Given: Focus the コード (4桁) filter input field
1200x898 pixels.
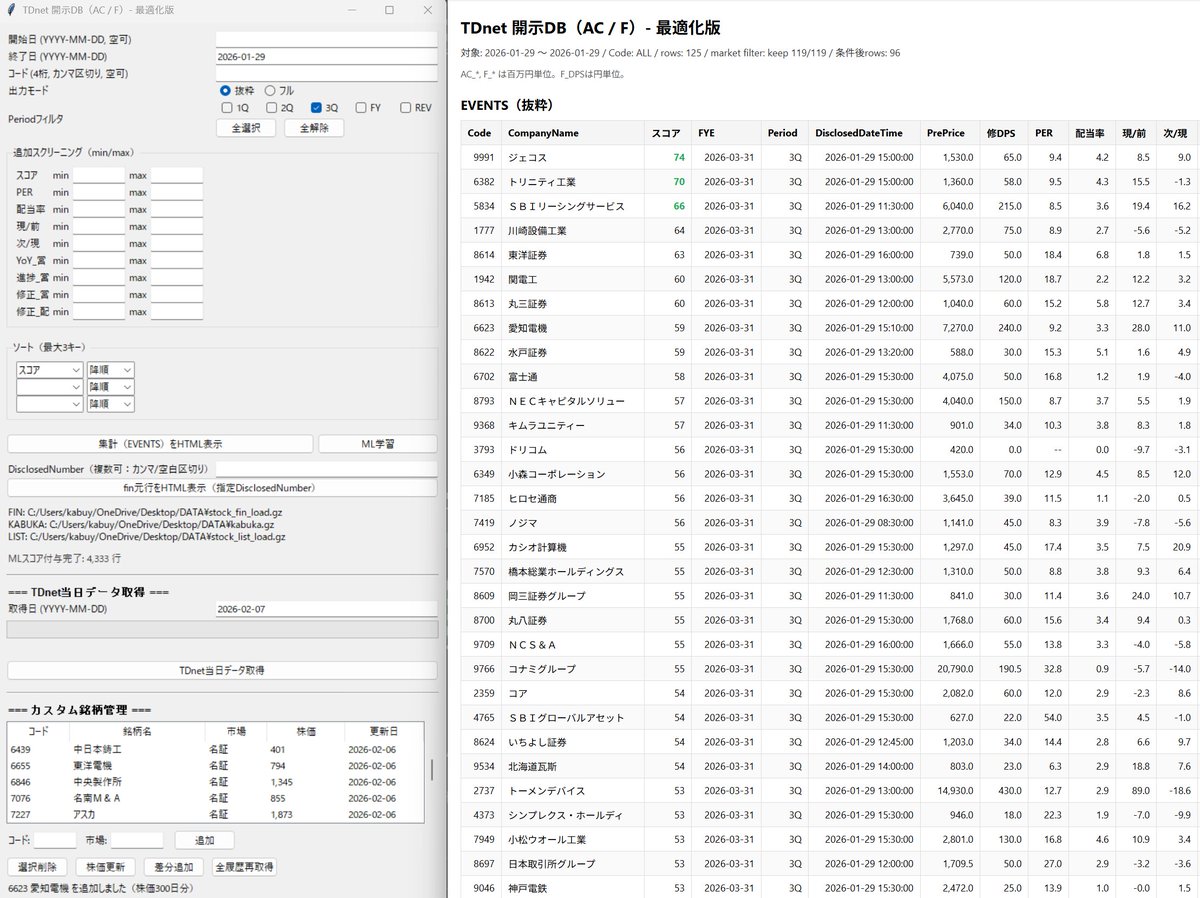Looking at the screenshot, I should coord(327,73).
